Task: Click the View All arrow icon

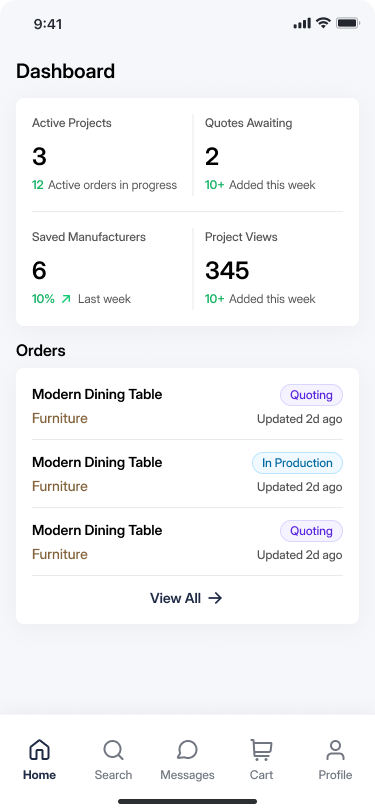Action: point(215,598)
